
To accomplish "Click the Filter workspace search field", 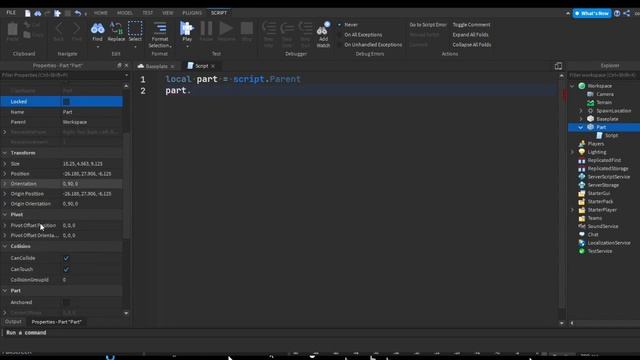I will coord(603,75).
